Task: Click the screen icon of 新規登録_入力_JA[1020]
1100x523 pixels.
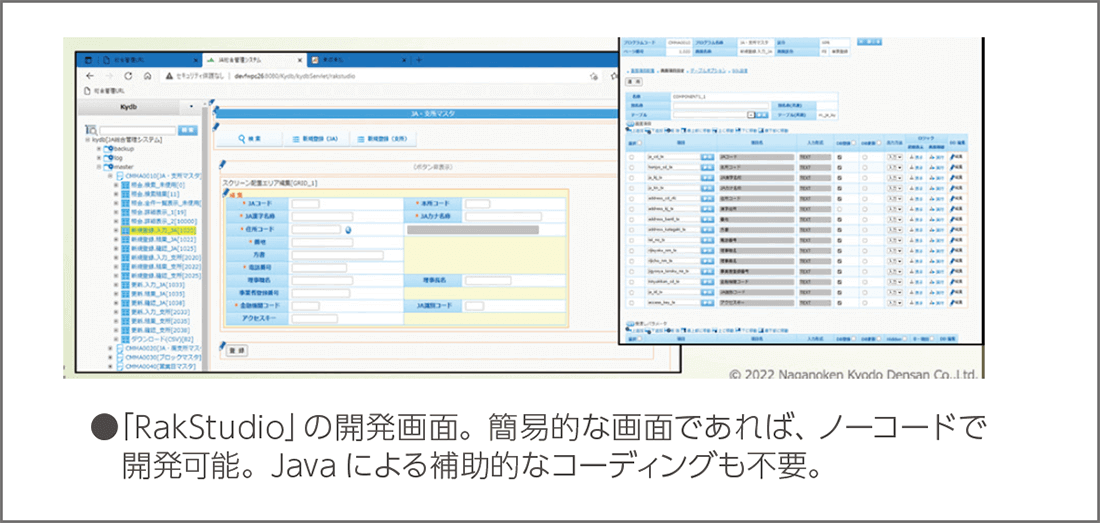Action: (125, 230)
